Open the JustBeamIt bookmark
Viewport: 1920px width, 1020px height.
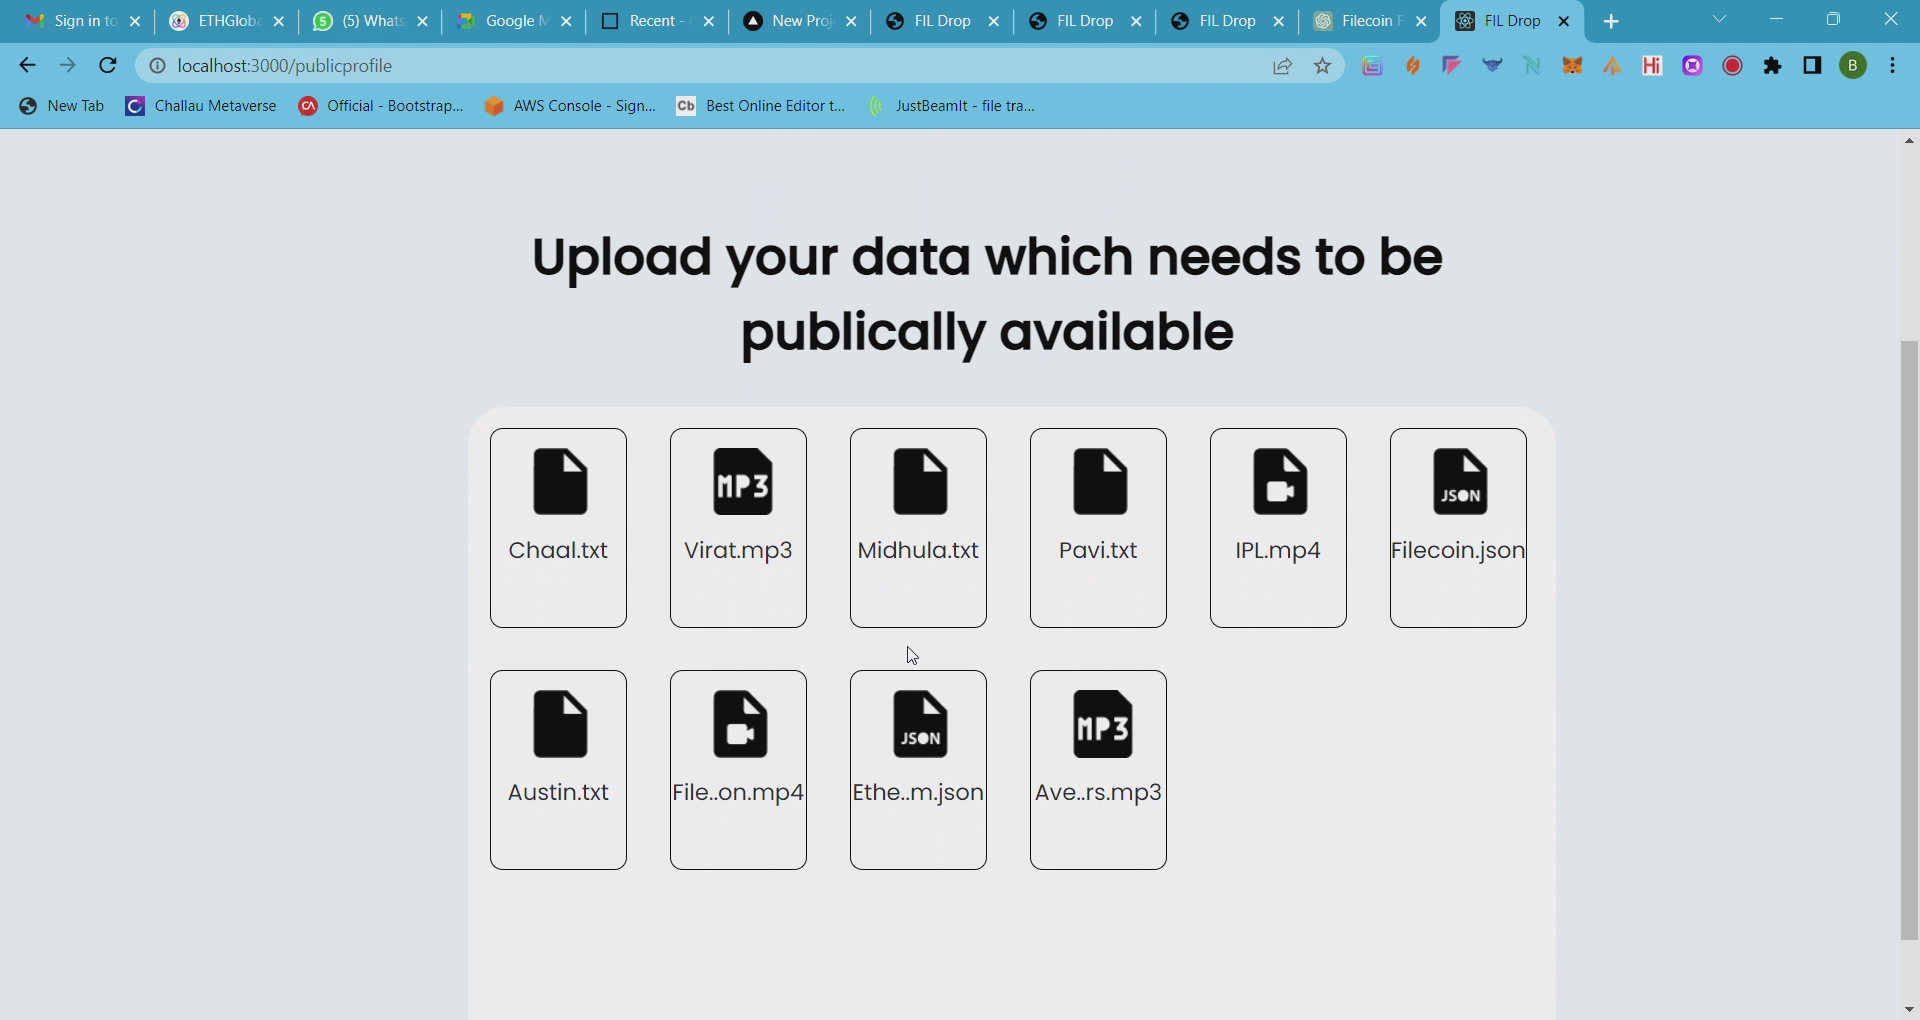(951, 106)
